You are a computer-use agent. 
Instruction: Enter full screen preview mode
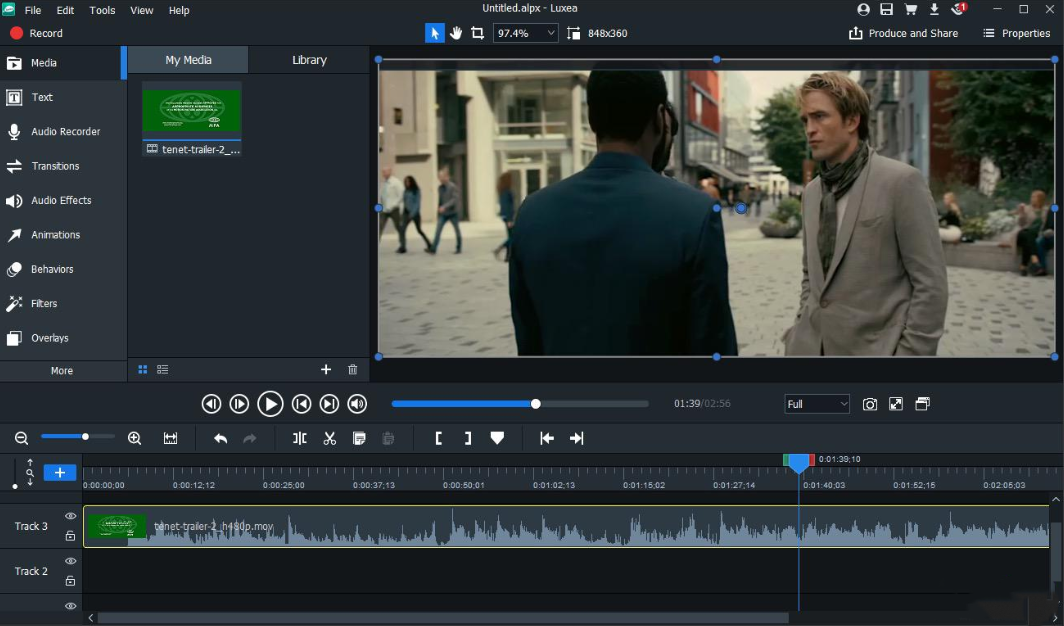(x=896, y=404)
